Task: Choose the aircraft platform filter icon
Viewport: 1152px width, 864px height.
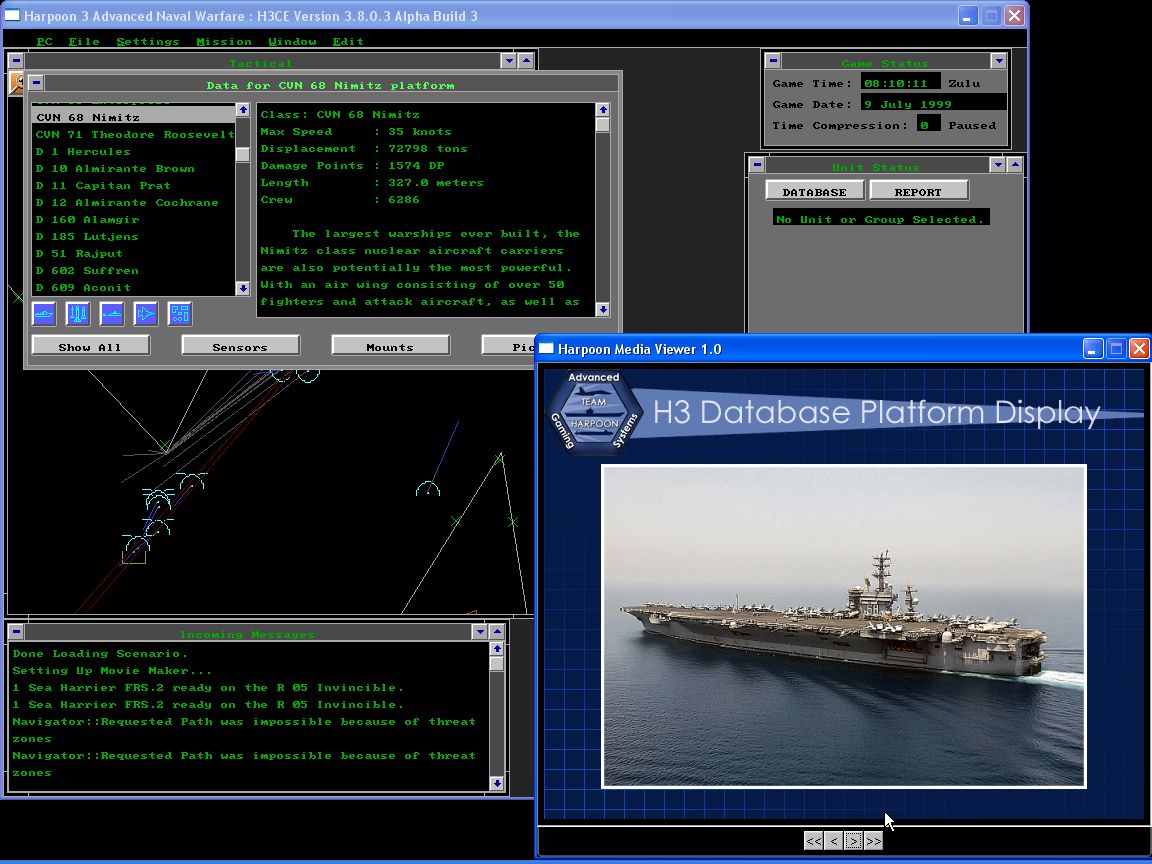Action: [x=146, y=314]
